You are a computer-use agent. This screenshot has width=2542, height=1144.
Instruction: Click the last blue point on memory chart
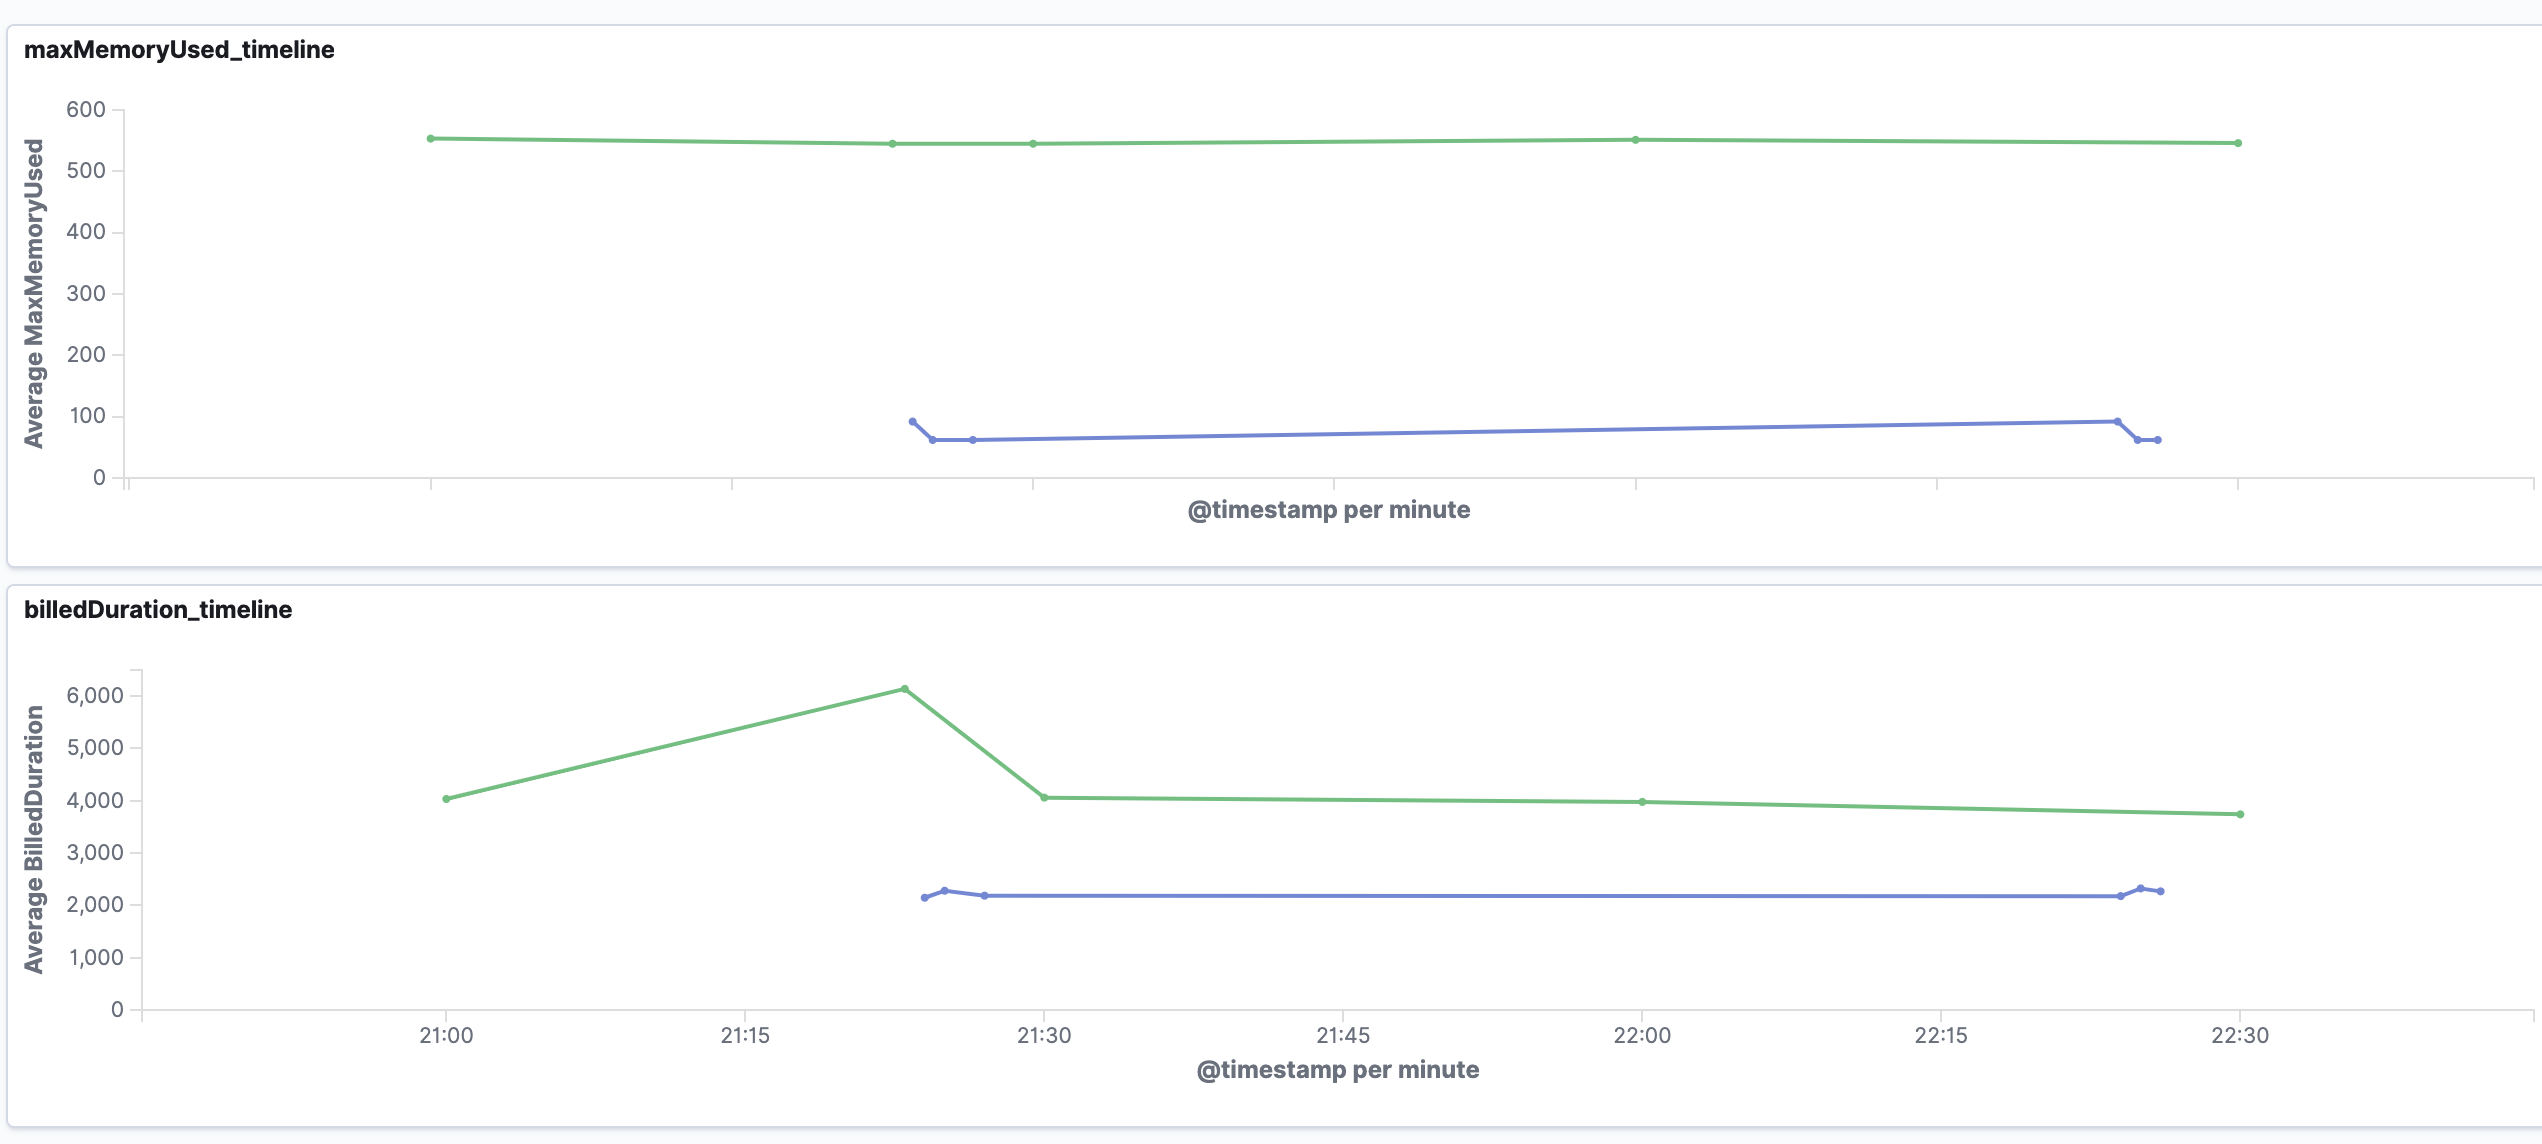[x=2158, y=440]
